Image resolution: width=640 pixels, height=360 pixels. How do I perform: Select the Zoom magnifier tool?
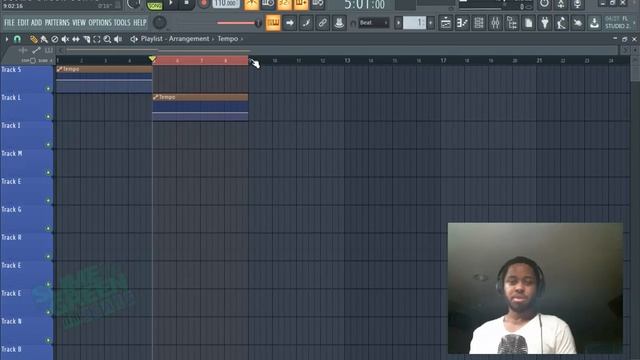107,39
